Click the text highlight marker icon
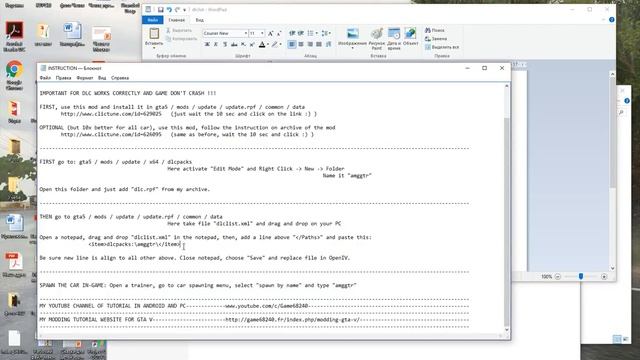640x360 pixels. [x=275, y=44]
